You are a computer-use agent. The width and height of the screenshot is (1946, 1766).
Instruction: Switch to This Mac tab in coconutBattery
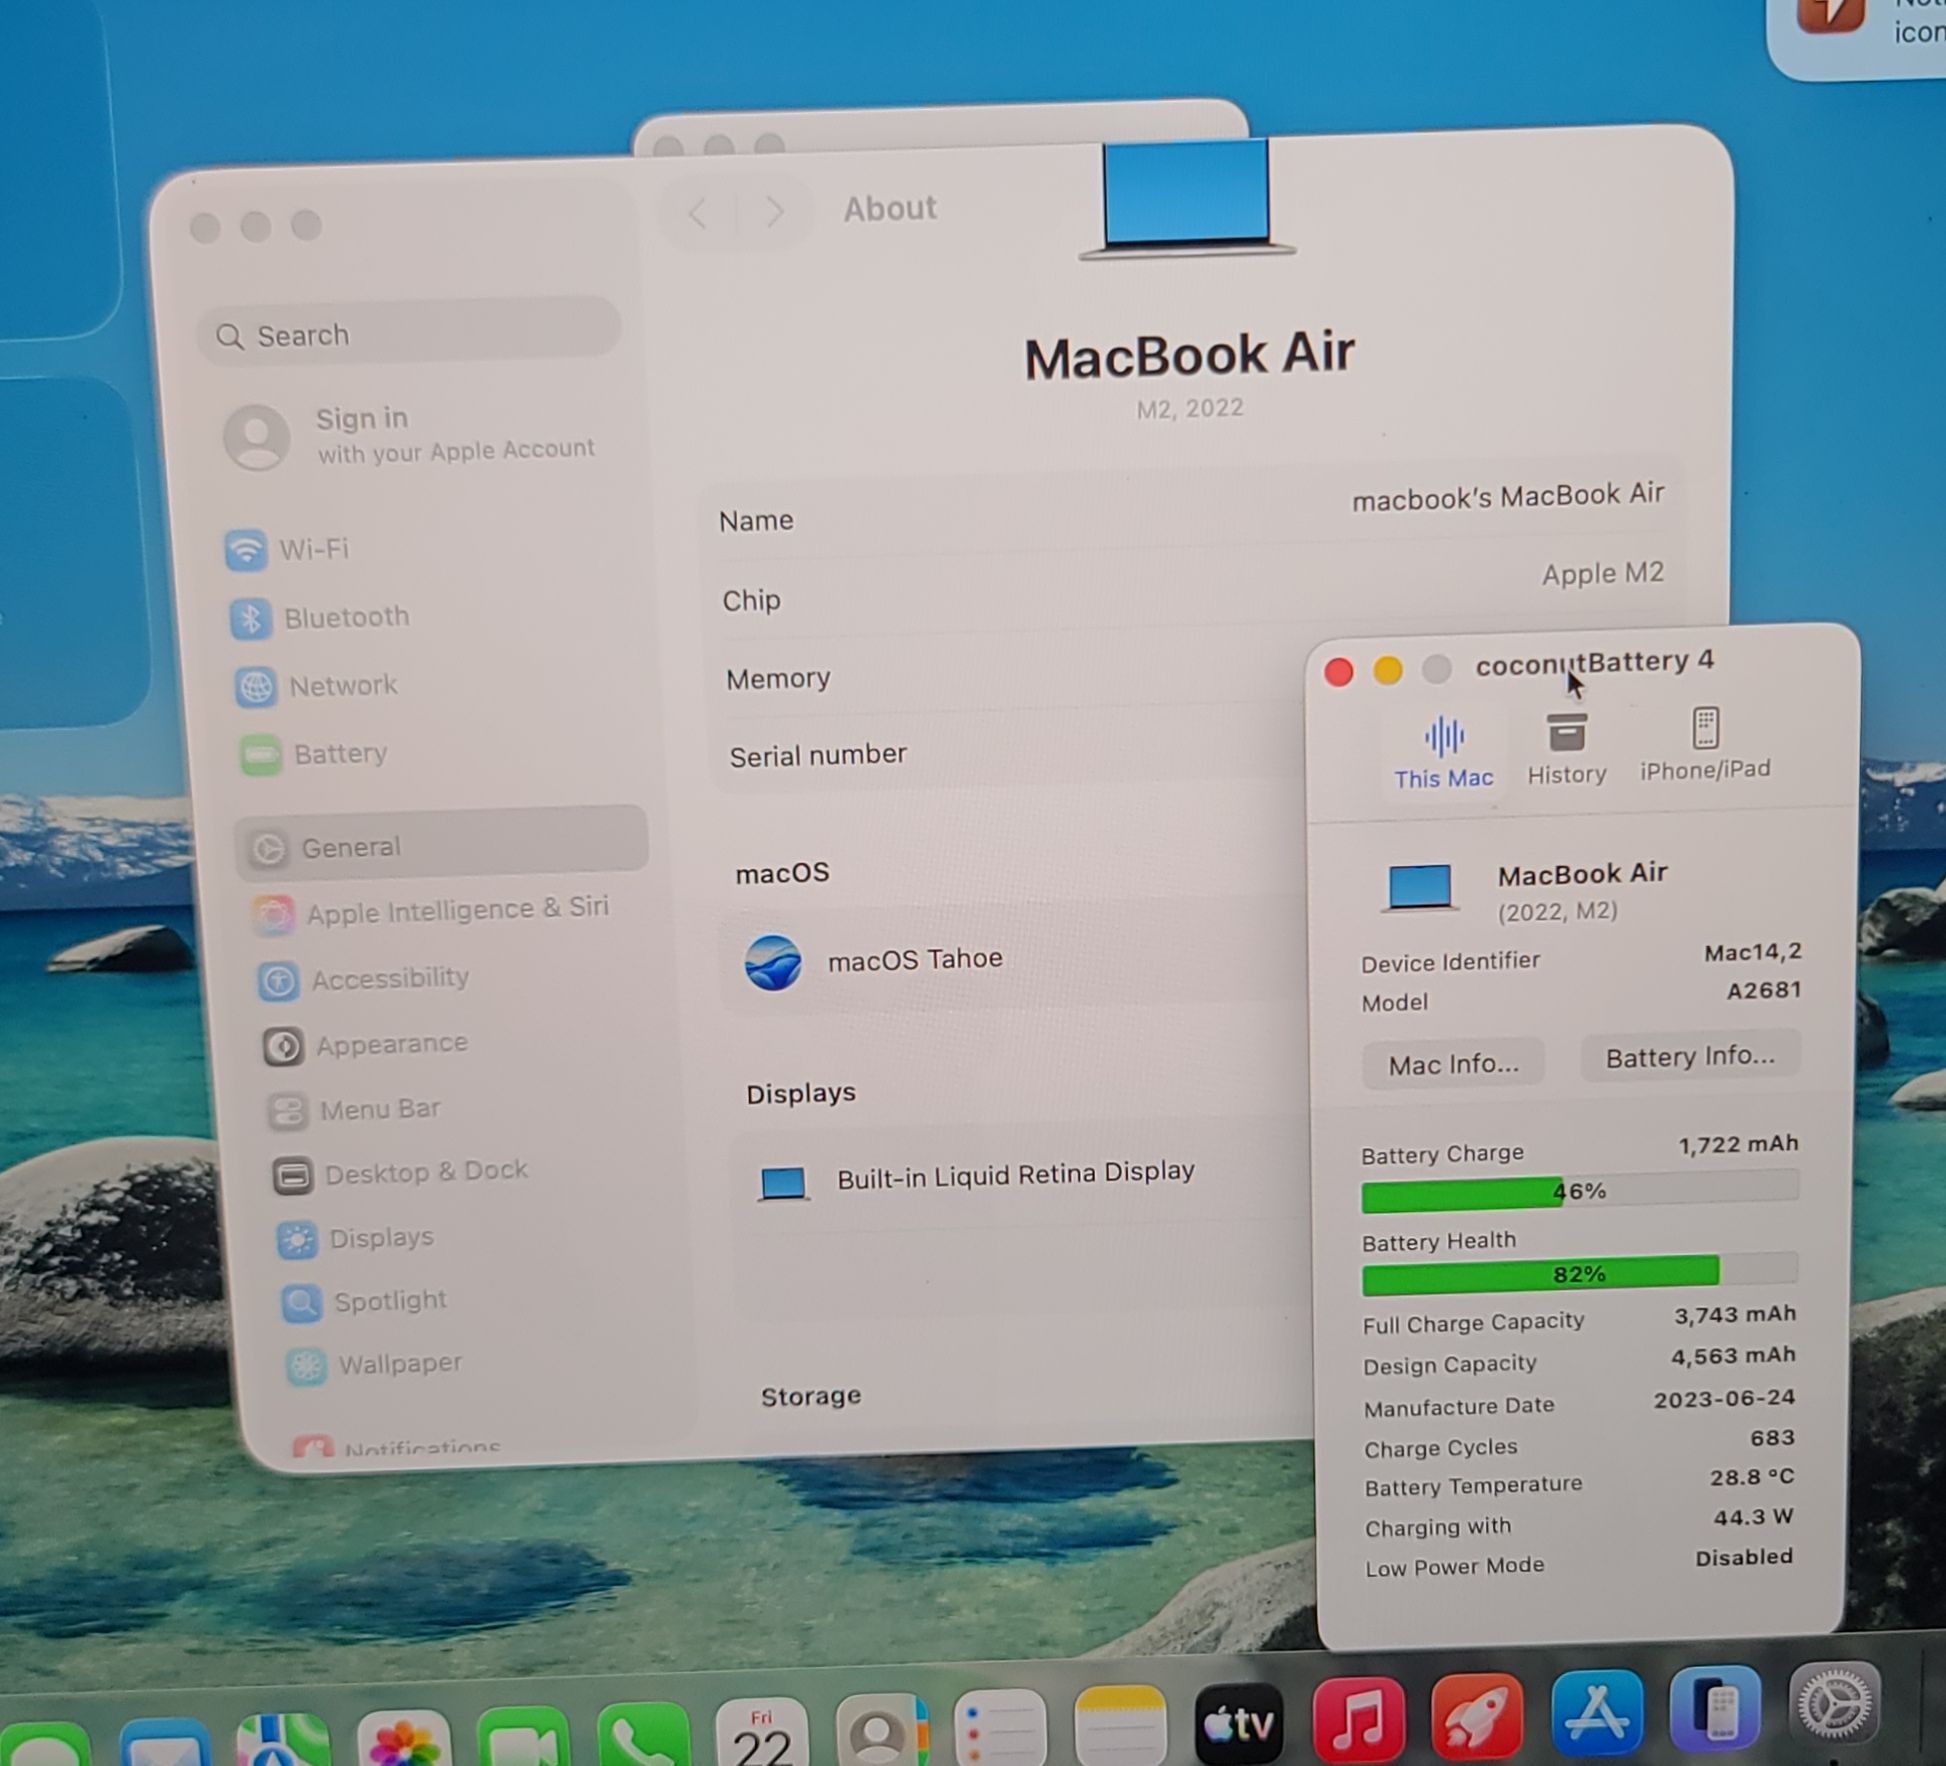[1443, 751]
